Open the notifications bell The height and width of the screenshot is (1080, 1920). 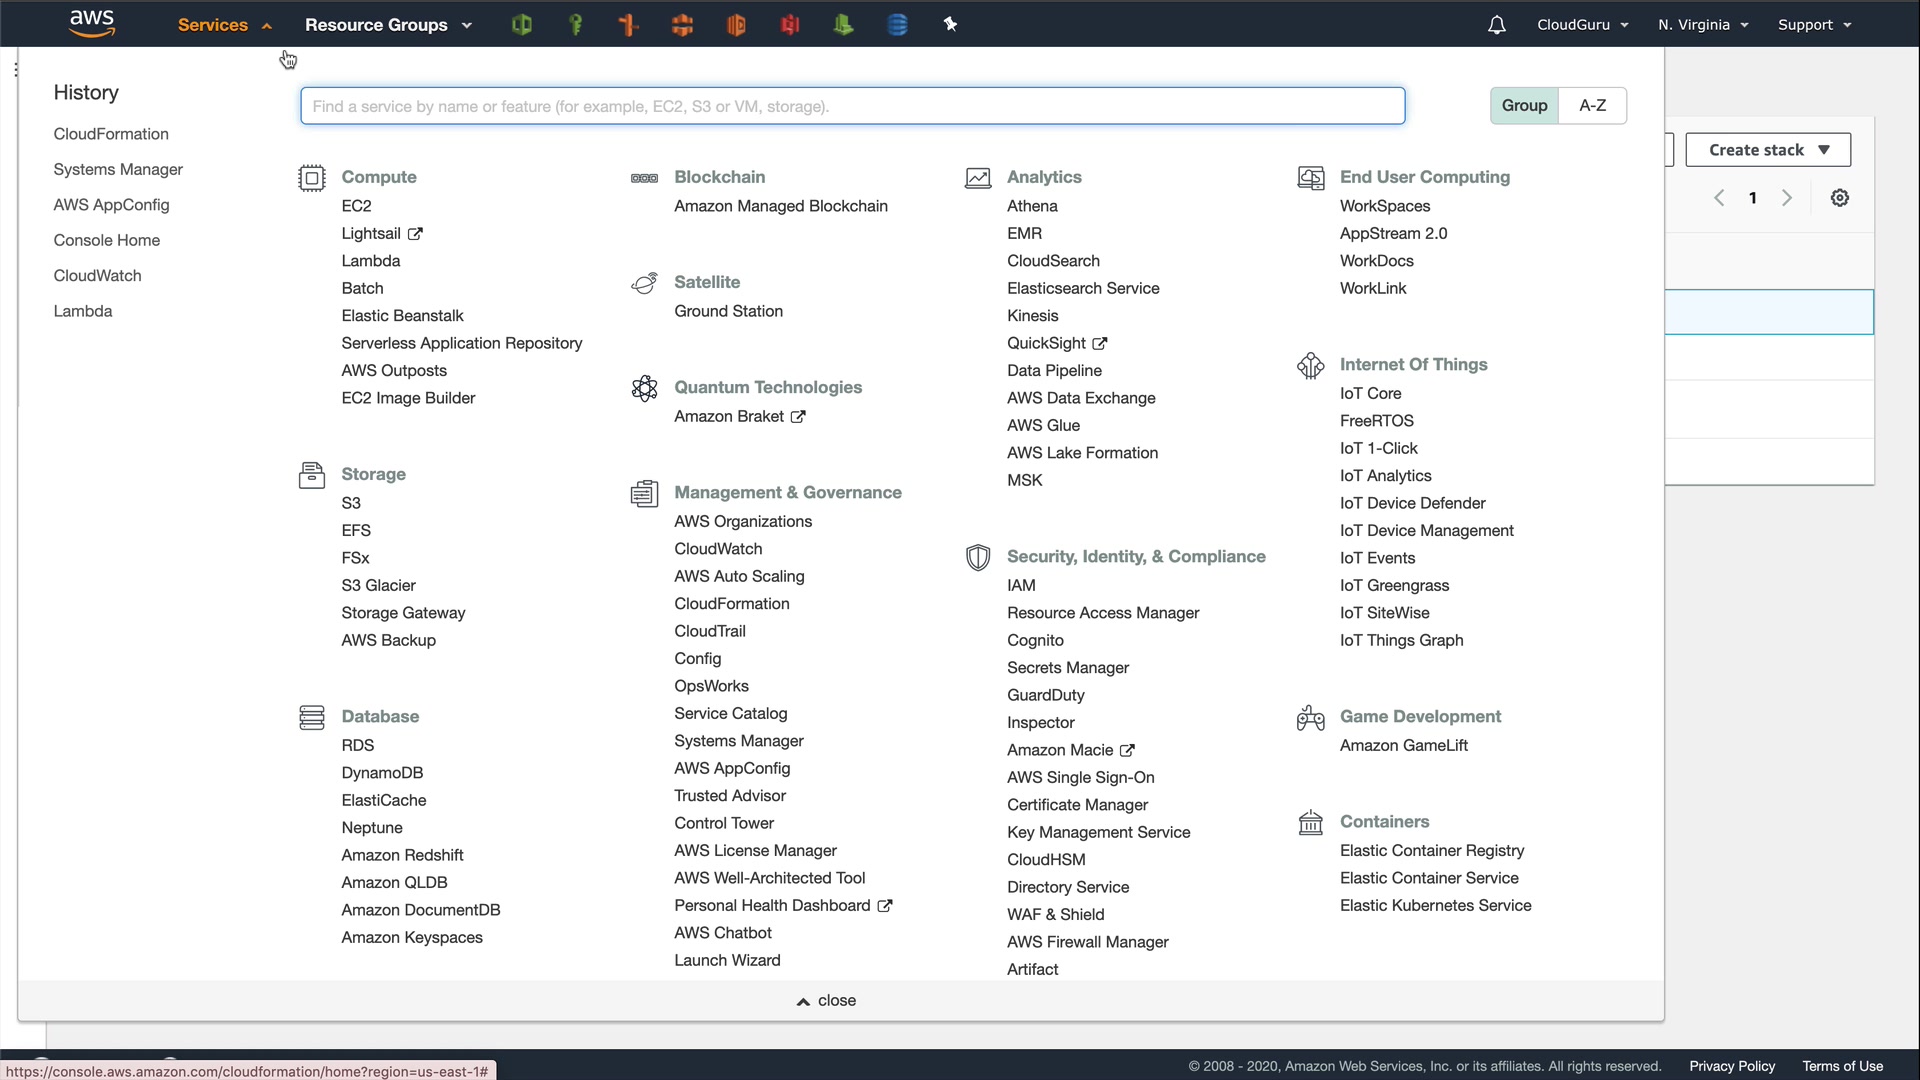pos(1496,24)
